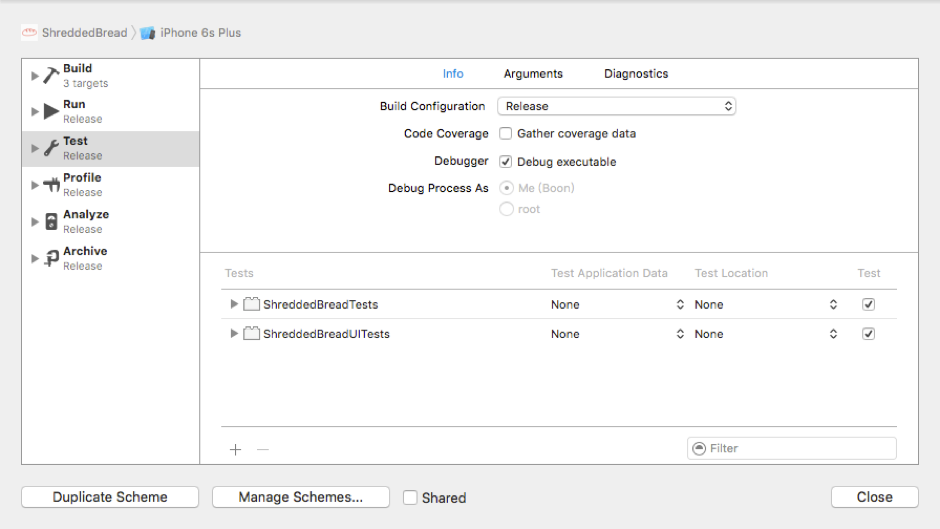Switch to the Arguments tab

(533, 74)
